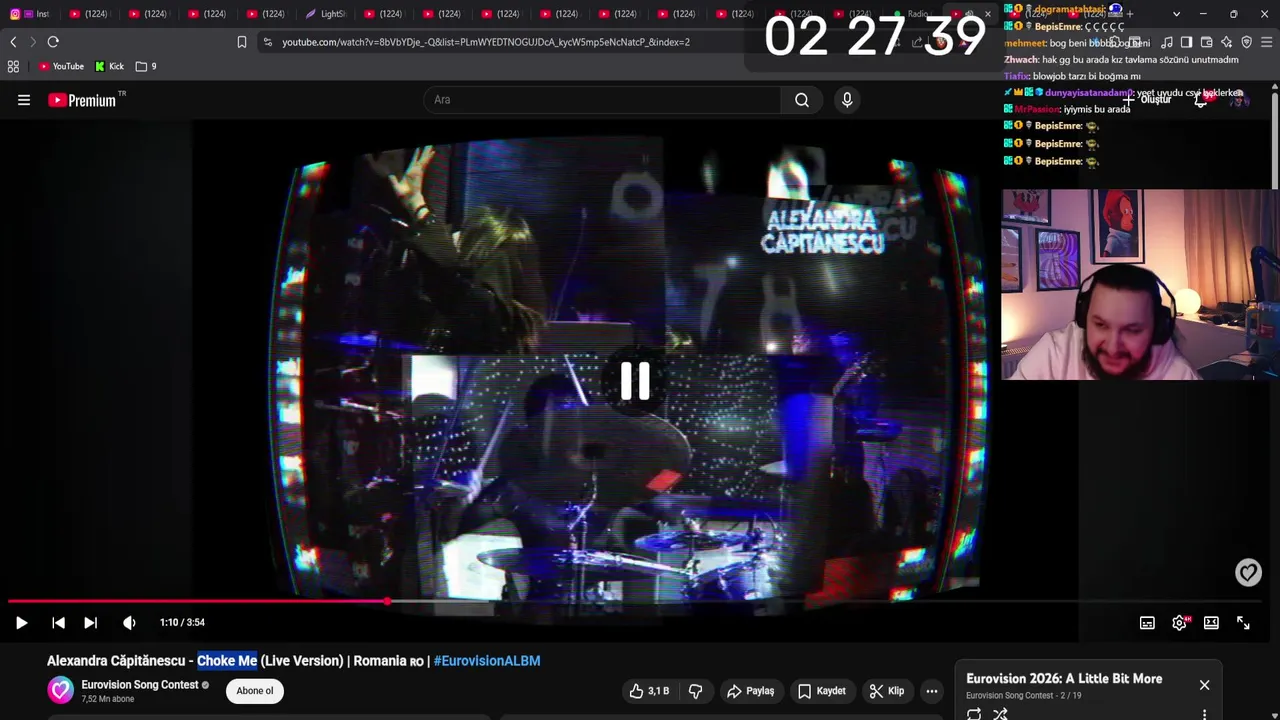Viewport: 1280px width, 720px height.
Task: Click the Oluştur create button
Action: (1148, 100)
